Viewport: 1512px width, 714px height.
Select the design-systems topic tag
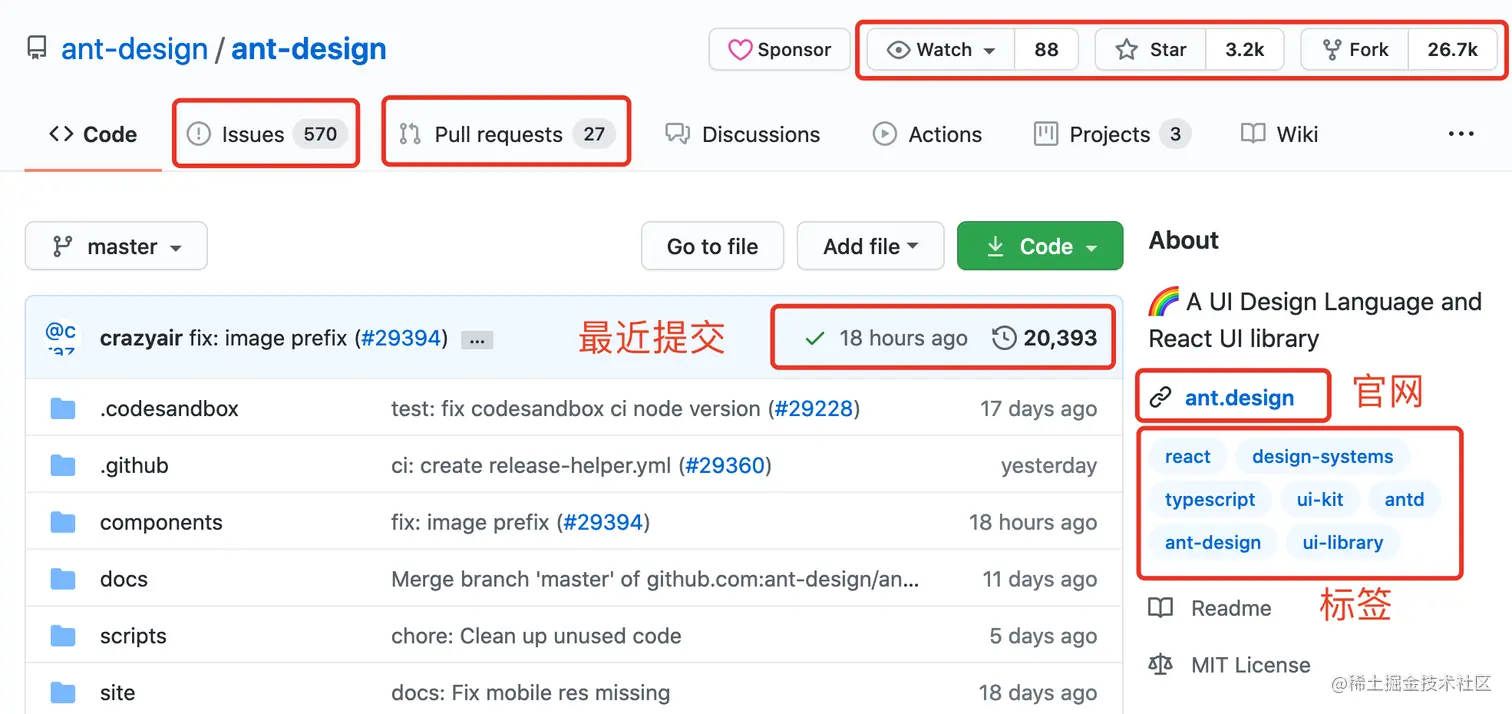pos(1322,457)
